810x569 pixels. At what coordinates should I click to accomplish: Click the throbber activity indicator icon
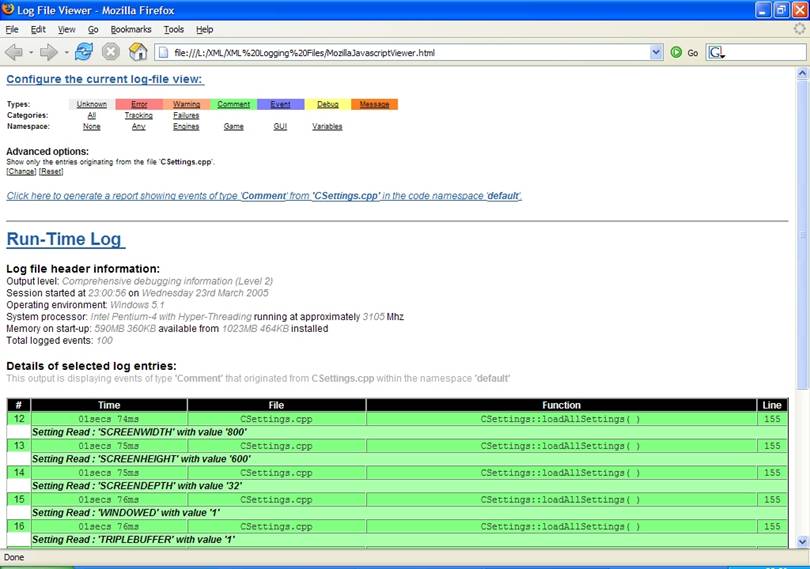click(x=800, y=29)
